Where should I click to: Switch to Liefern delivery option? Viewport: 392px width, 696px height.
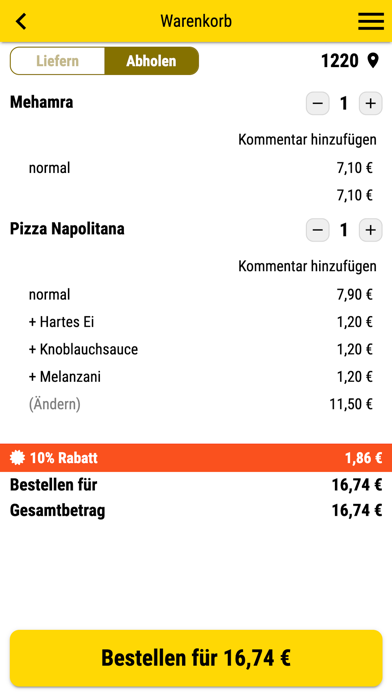coord(58,61)
